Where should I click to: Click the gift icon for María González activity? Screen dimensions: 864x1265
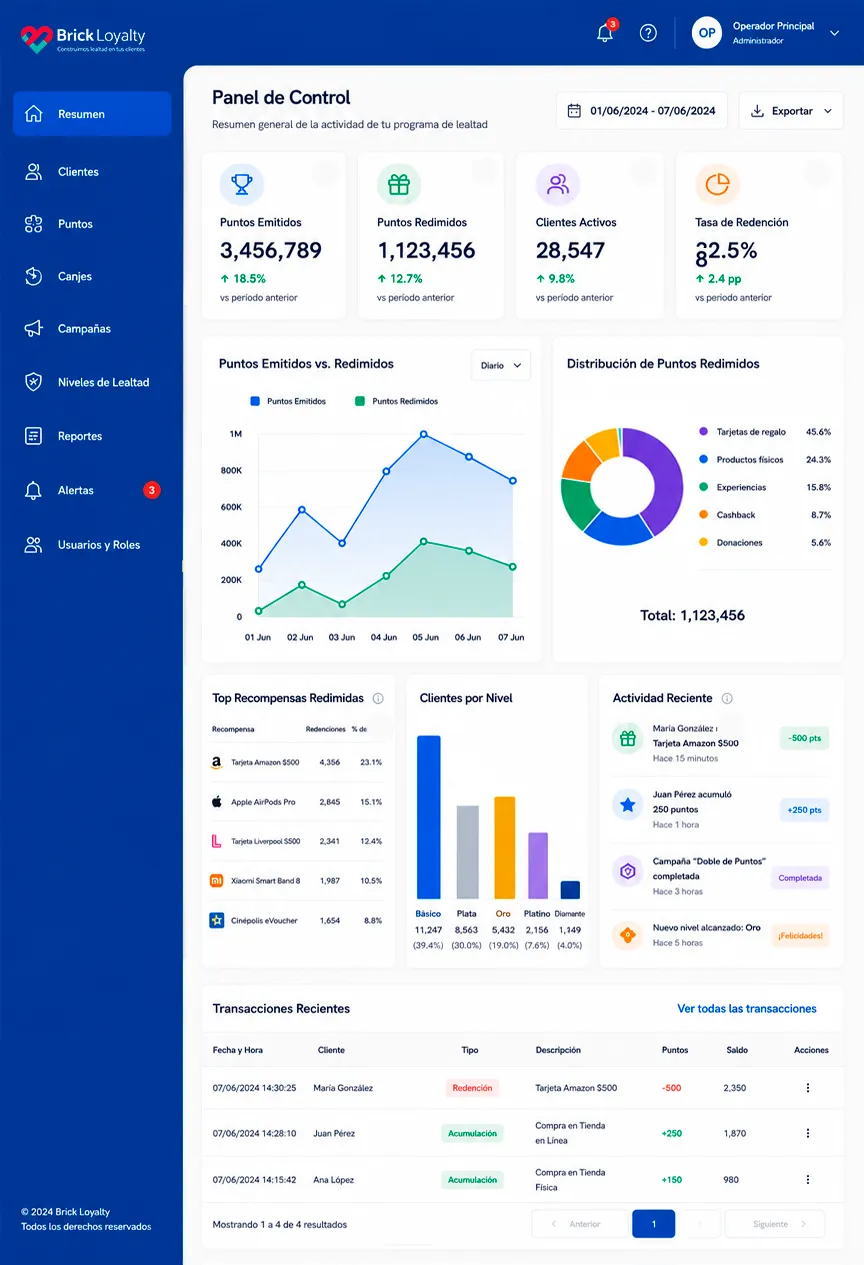tap(628, 739)
